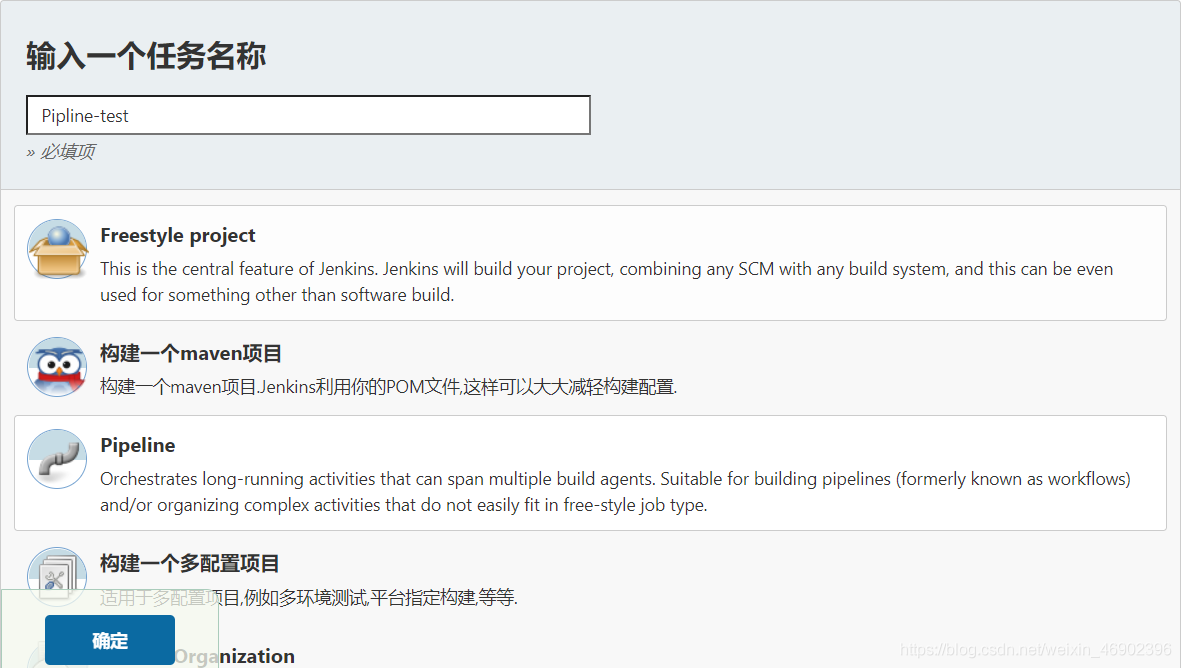Viewport: 1181px width, 668px height.
Task: Focus the task name input field
Action: [x=308, y=115]
